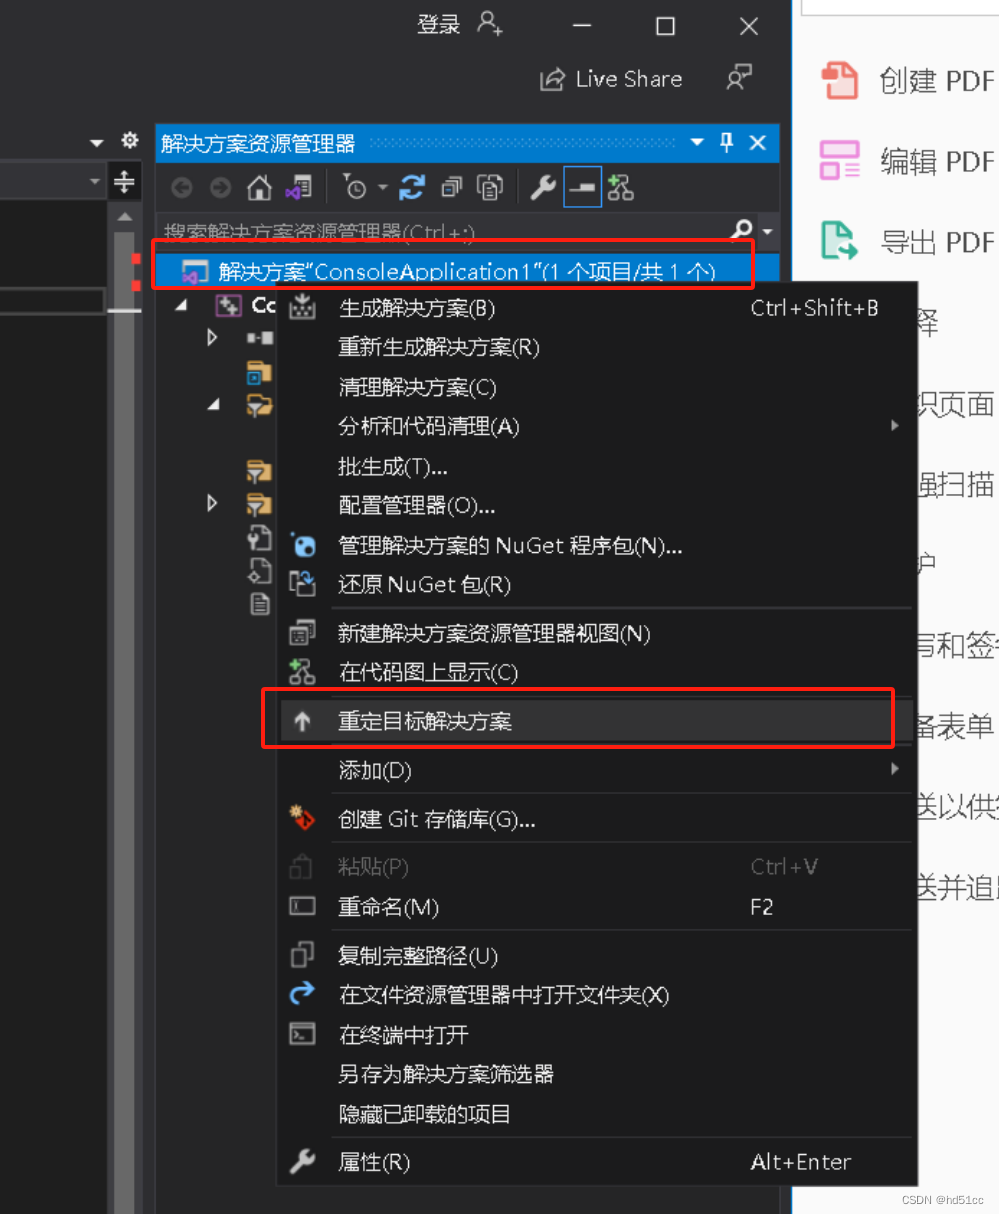
Task: Click the sharing icon next to Live Share
Action: tap(737, 77)
